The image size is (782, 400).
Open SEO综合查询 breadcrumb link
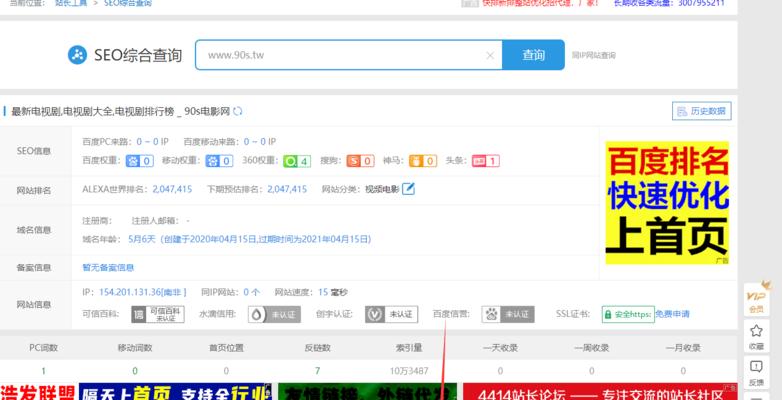click(x=128, y=3)
